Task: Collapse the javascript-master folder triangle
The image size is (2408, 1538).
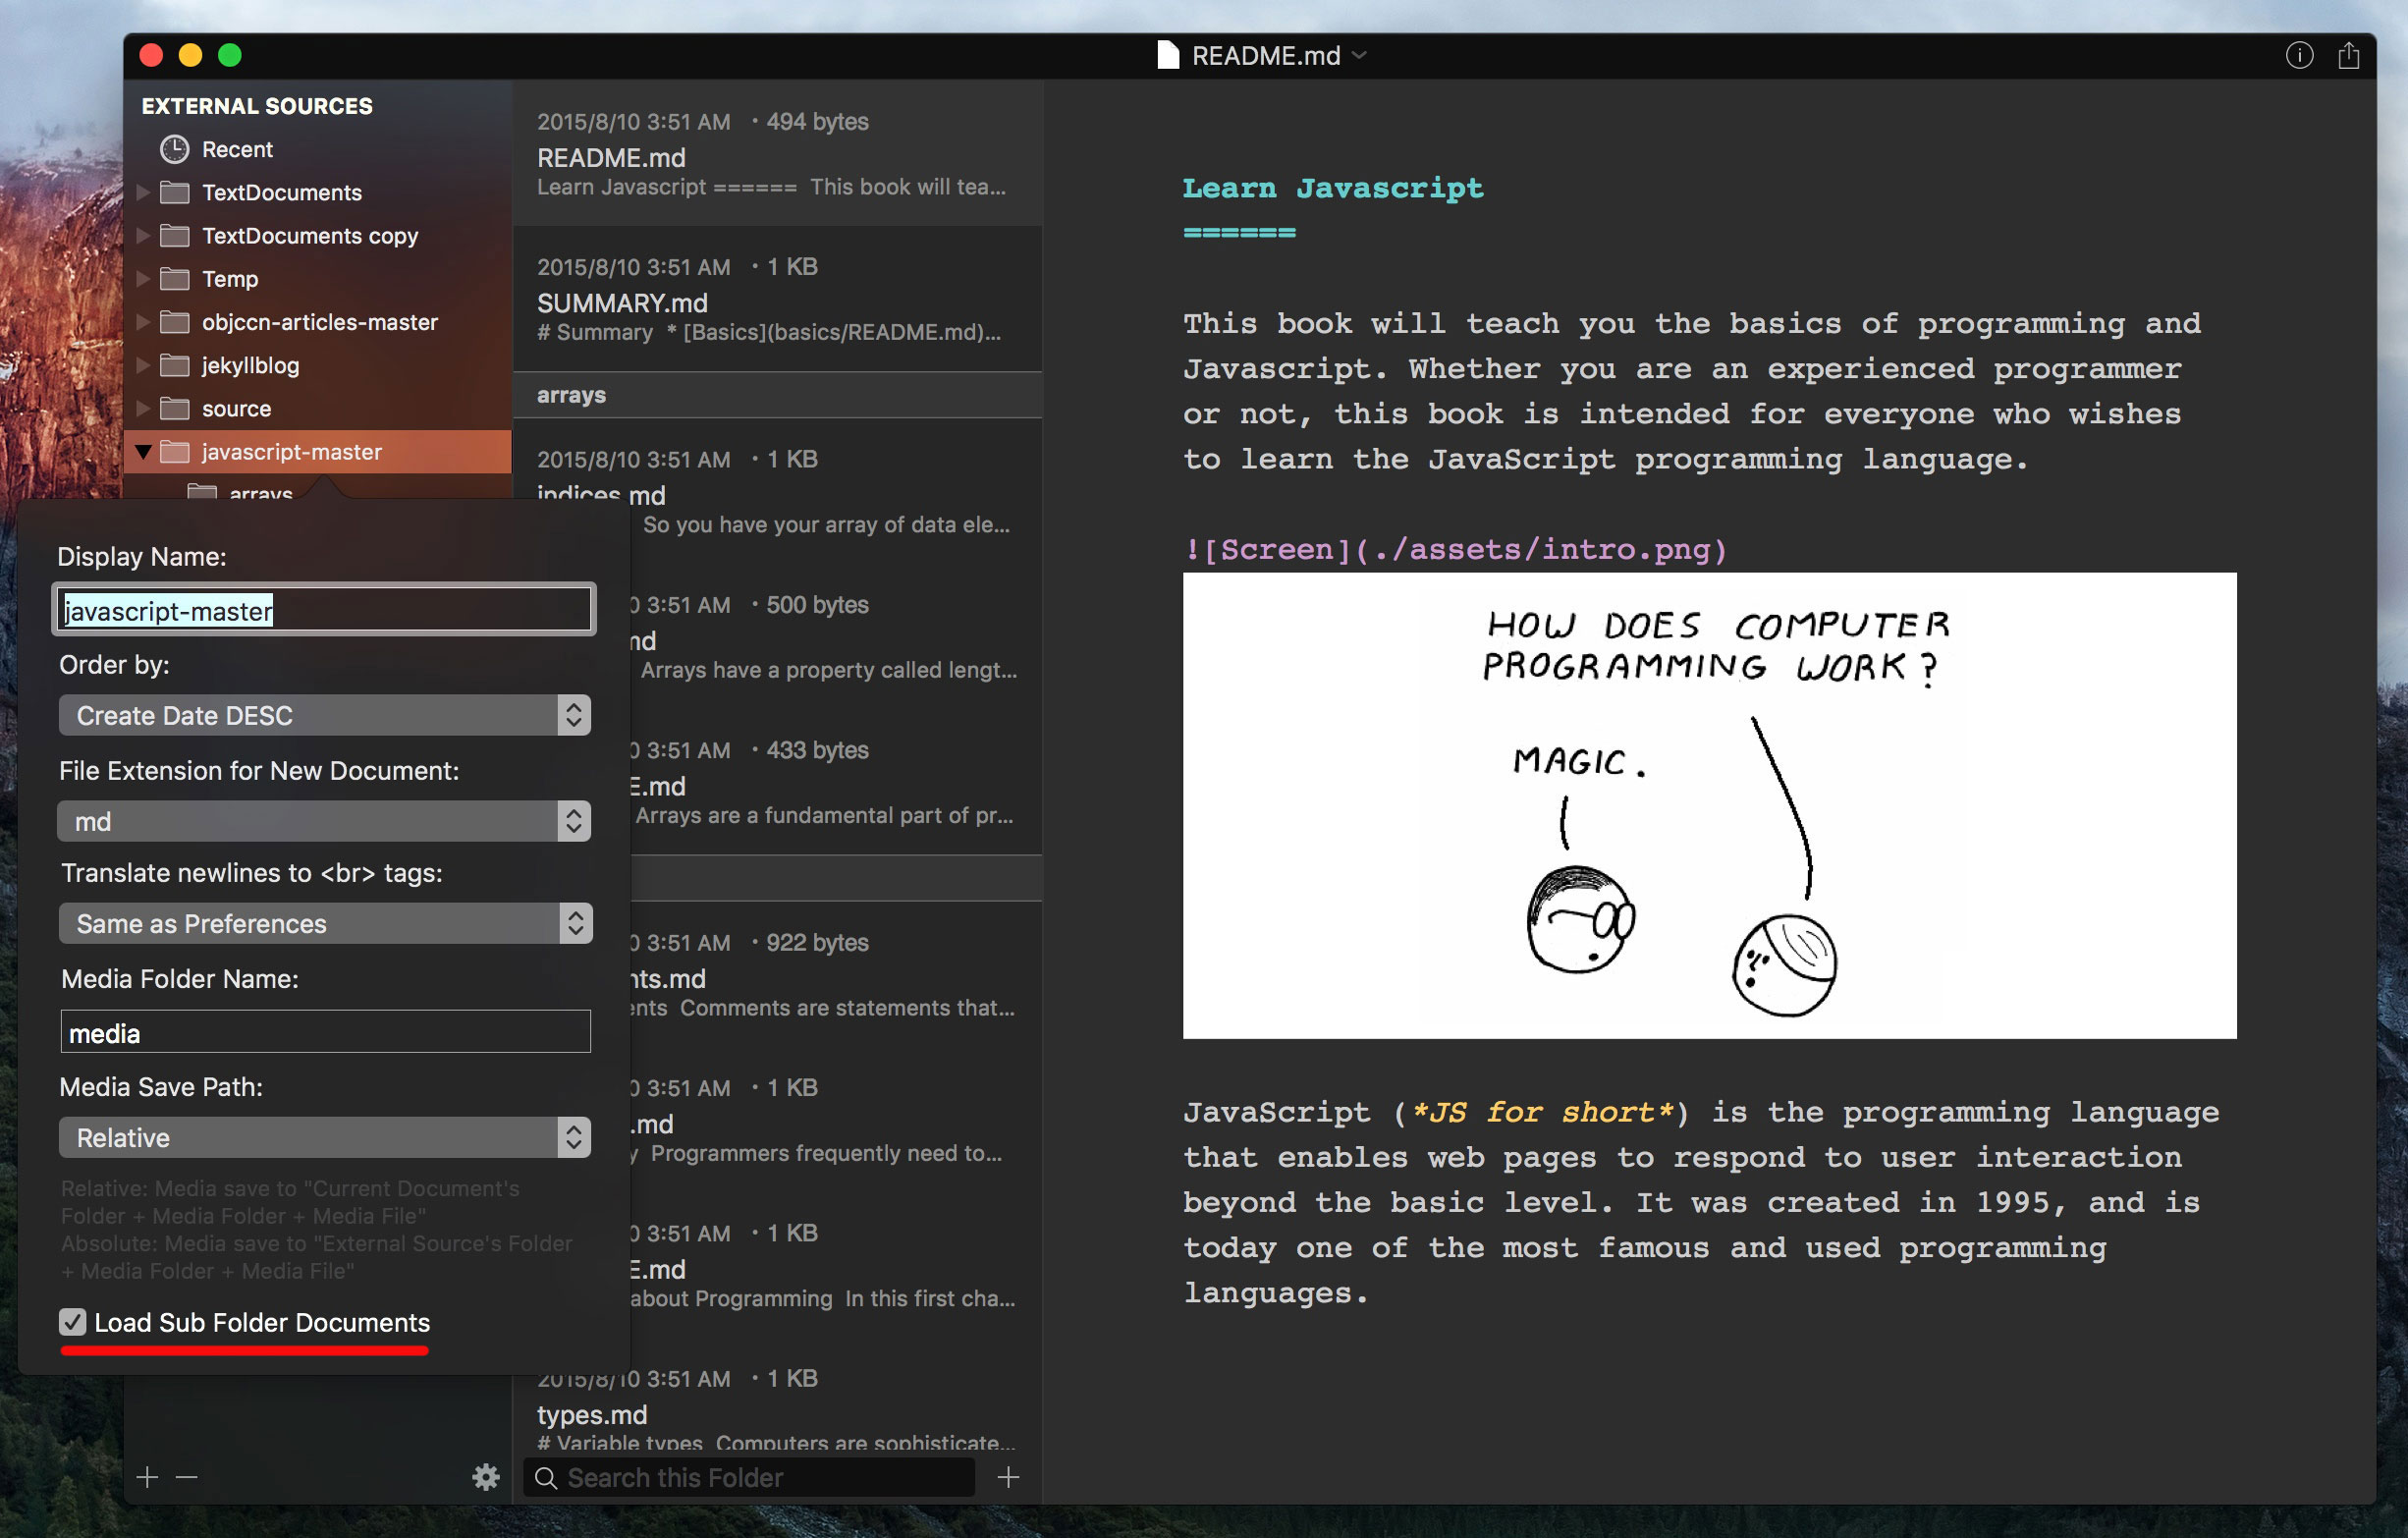Action: (x=143, y=452)
